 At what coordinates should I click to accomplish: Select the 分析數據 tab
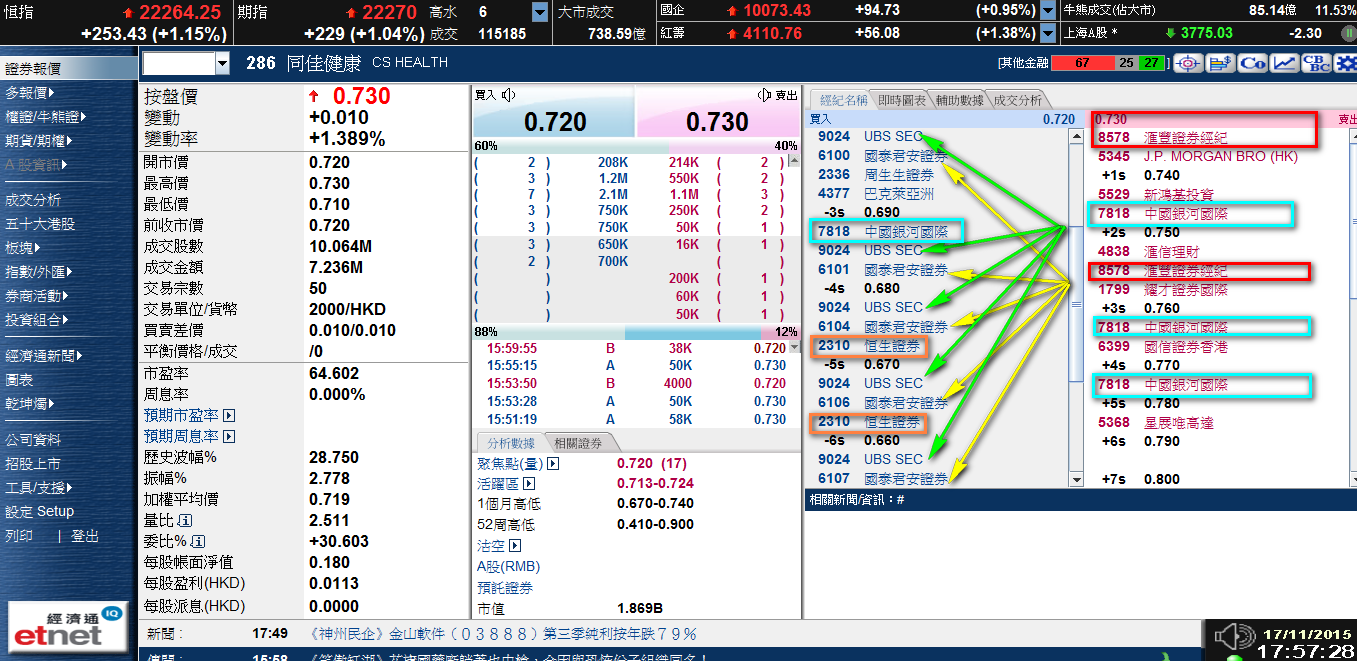coord(511,443)
